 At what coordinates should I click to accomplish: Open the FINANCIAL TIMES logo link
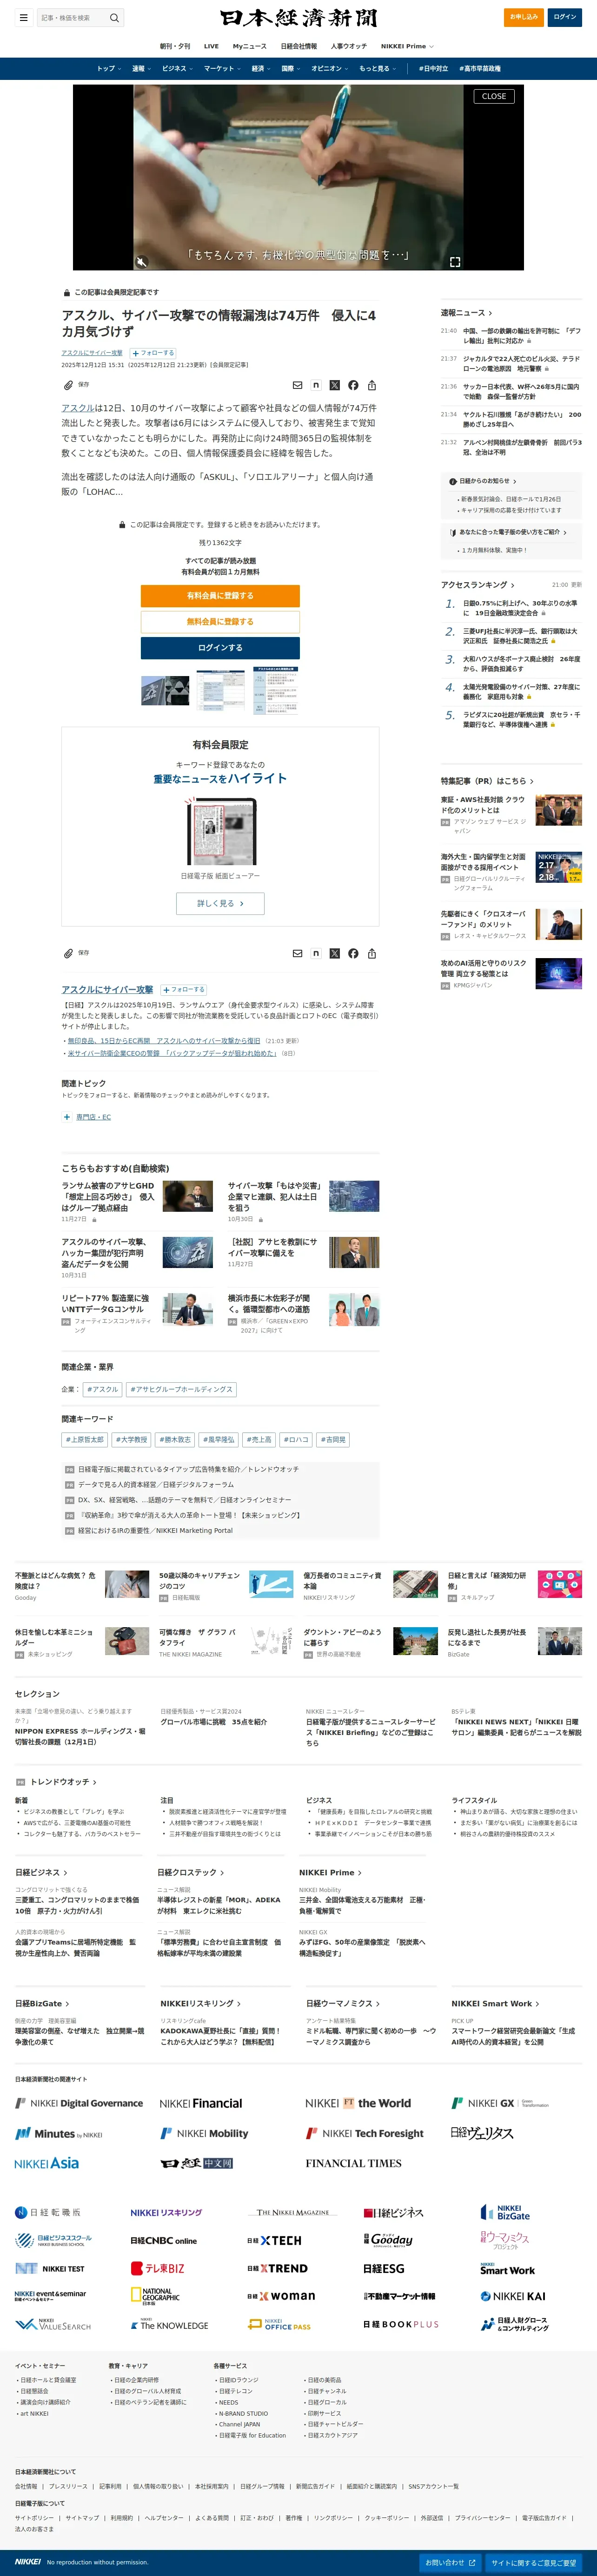(x=353, y=2163)
